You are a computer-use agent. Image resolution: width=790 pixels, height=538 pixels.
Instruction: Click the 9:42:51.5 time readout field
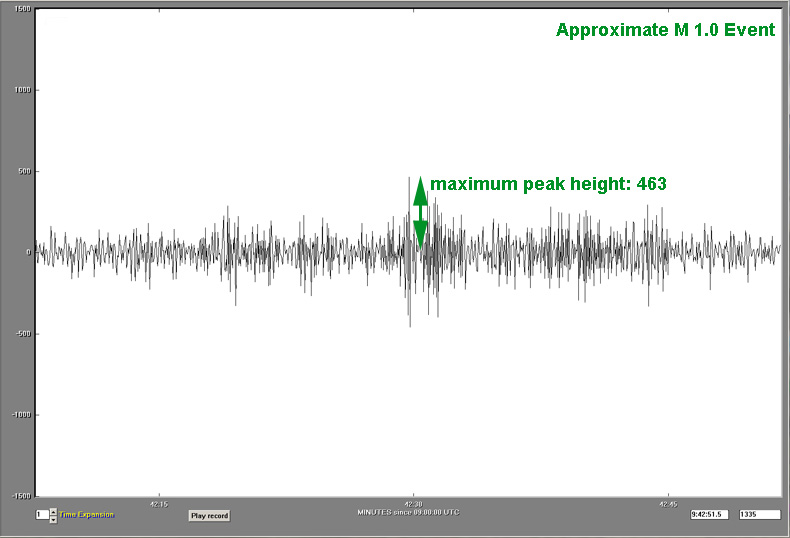(709, 514)
